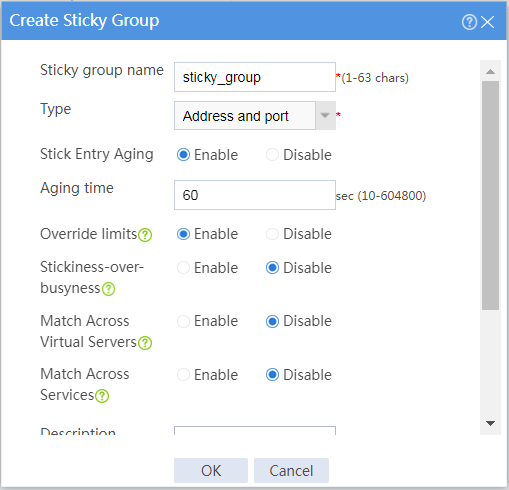Click the Aging time input field
The image size is (509, 490).
255,195
